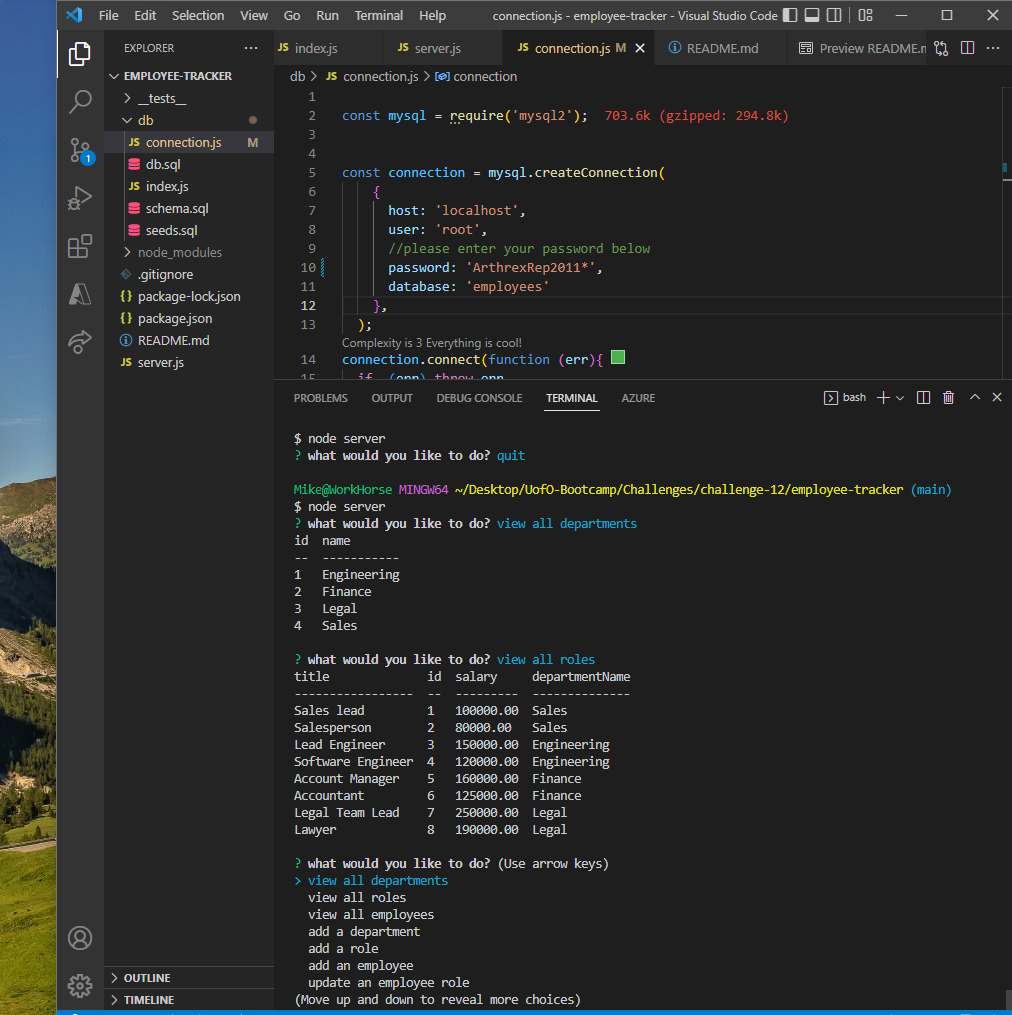The width and height of the screenshot is (1012, 1015).
Task: Open the Go menu
Action: point(292,16)
